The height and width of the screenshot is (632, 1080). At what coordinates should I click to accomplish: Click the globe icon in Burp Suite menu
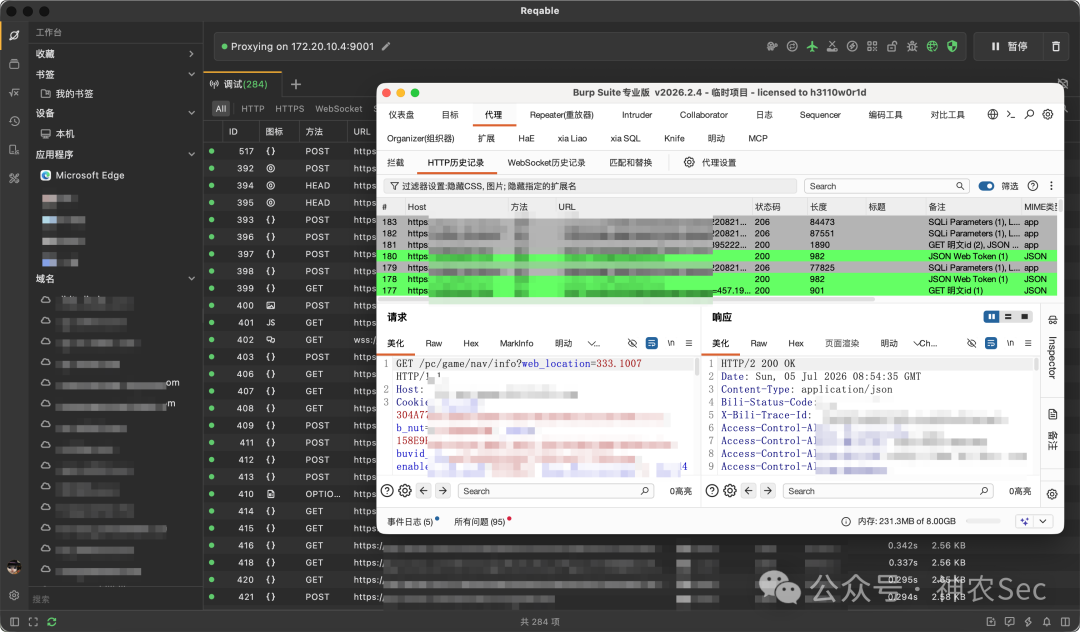tap(993, 114)
